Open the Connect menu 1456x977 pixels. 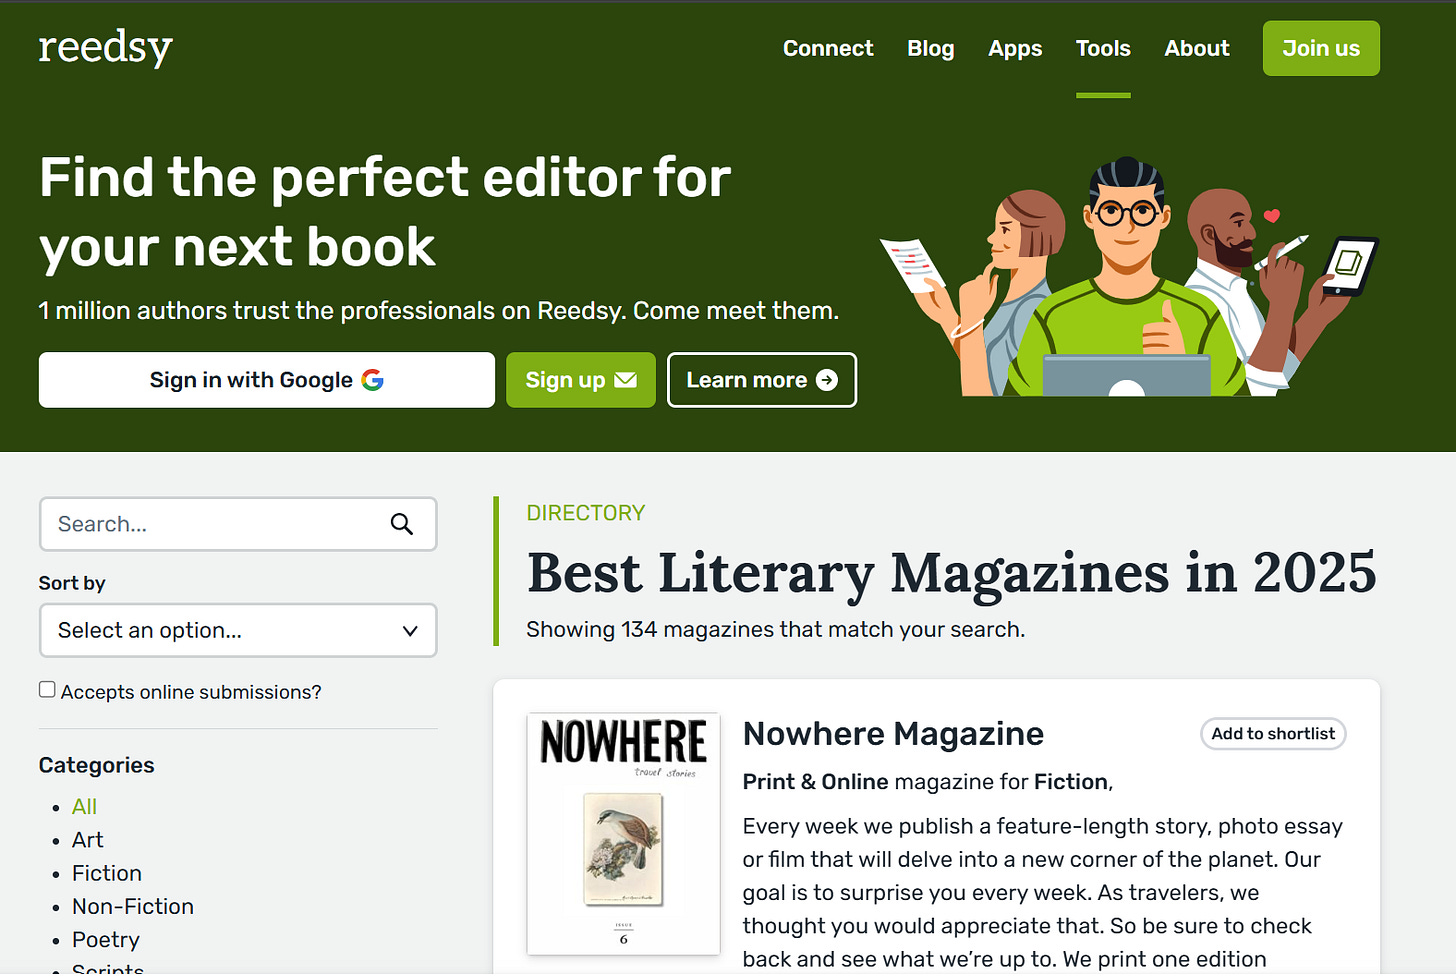coord(828,48)
